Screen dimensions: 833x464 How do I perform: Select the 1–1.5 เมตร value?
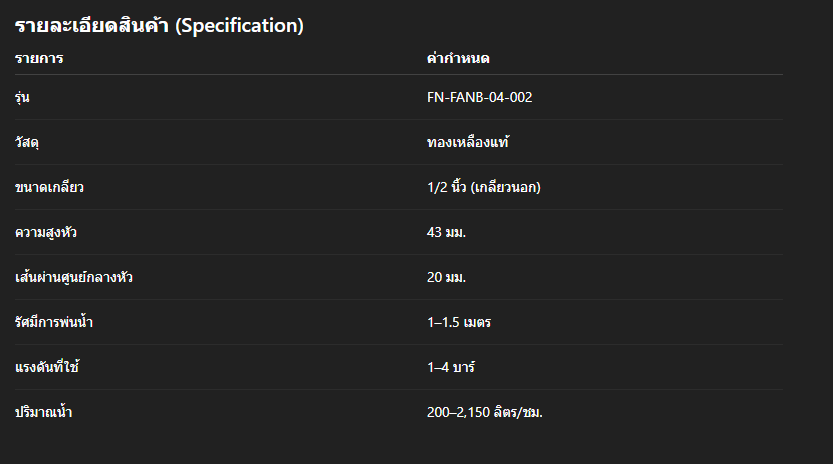[458, 322]
